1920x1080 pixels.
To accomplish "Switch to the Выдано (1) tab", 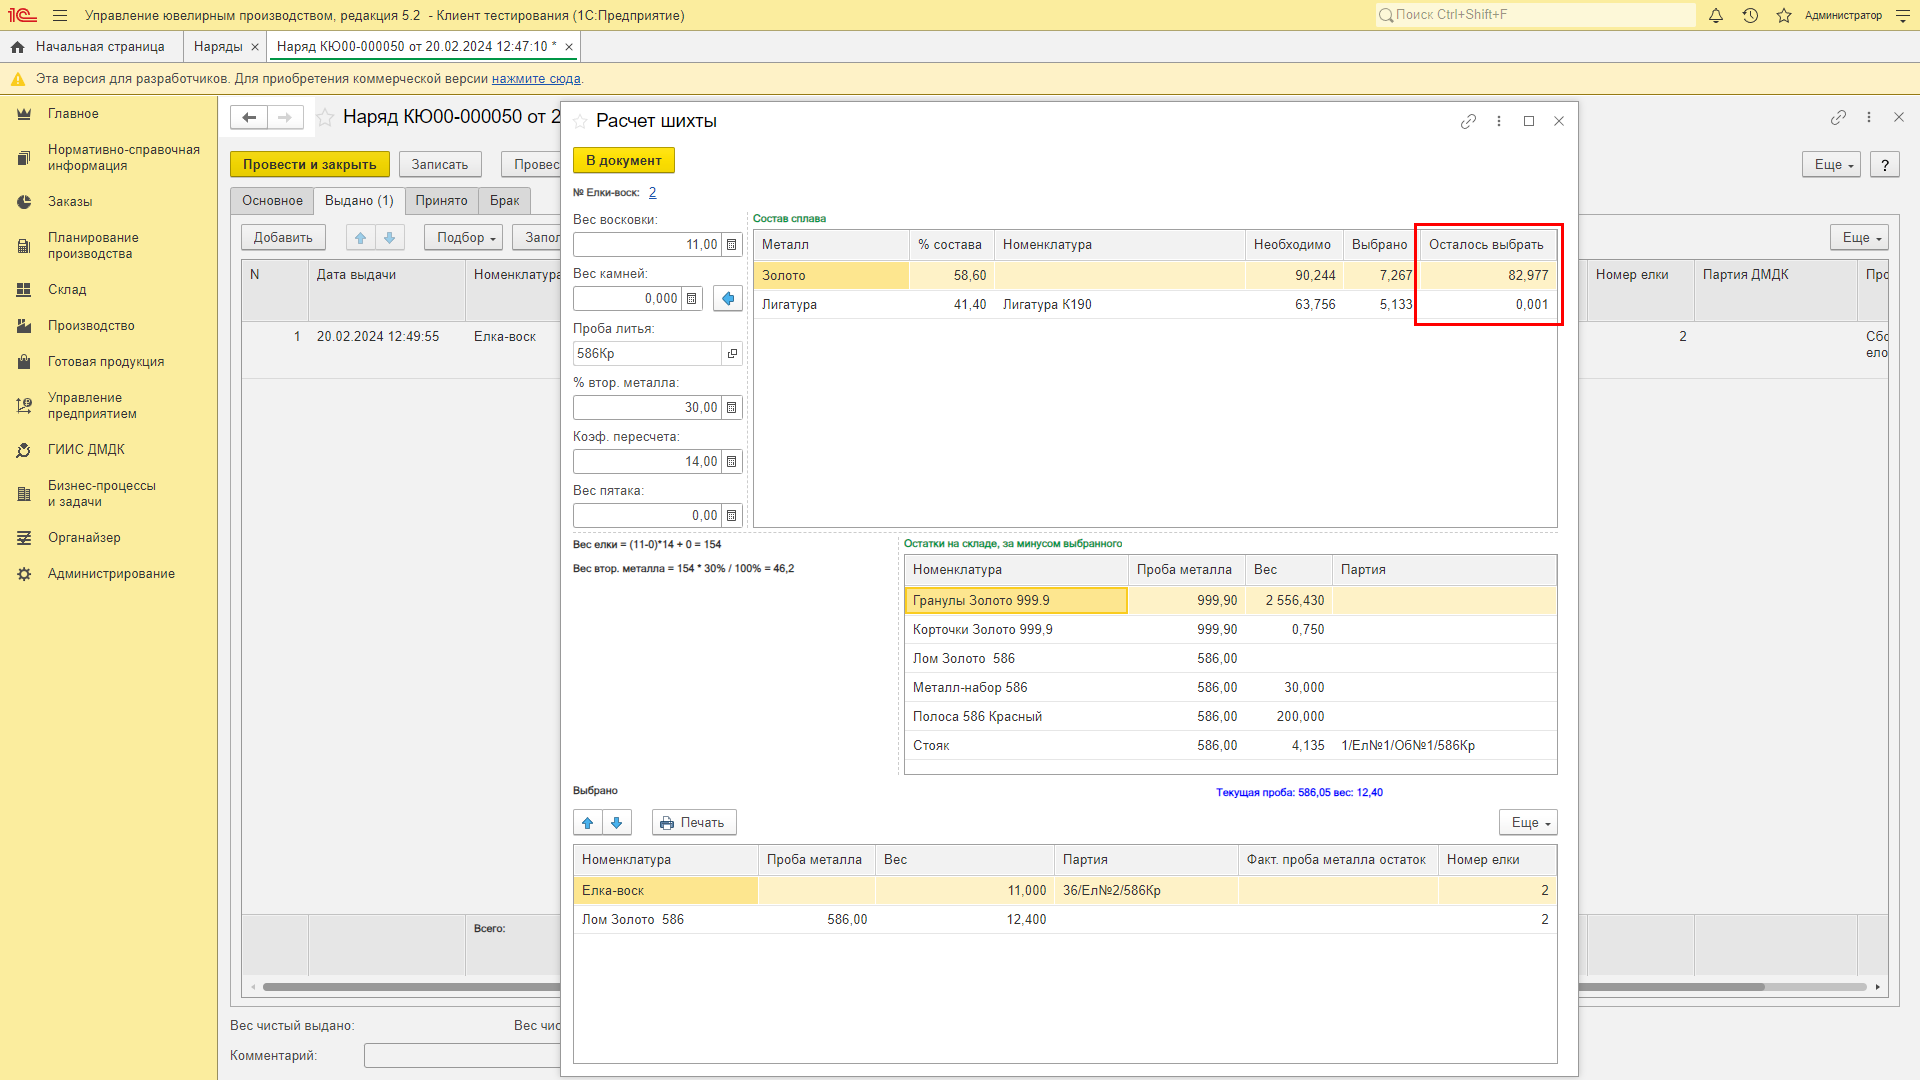I will (359, 201).
